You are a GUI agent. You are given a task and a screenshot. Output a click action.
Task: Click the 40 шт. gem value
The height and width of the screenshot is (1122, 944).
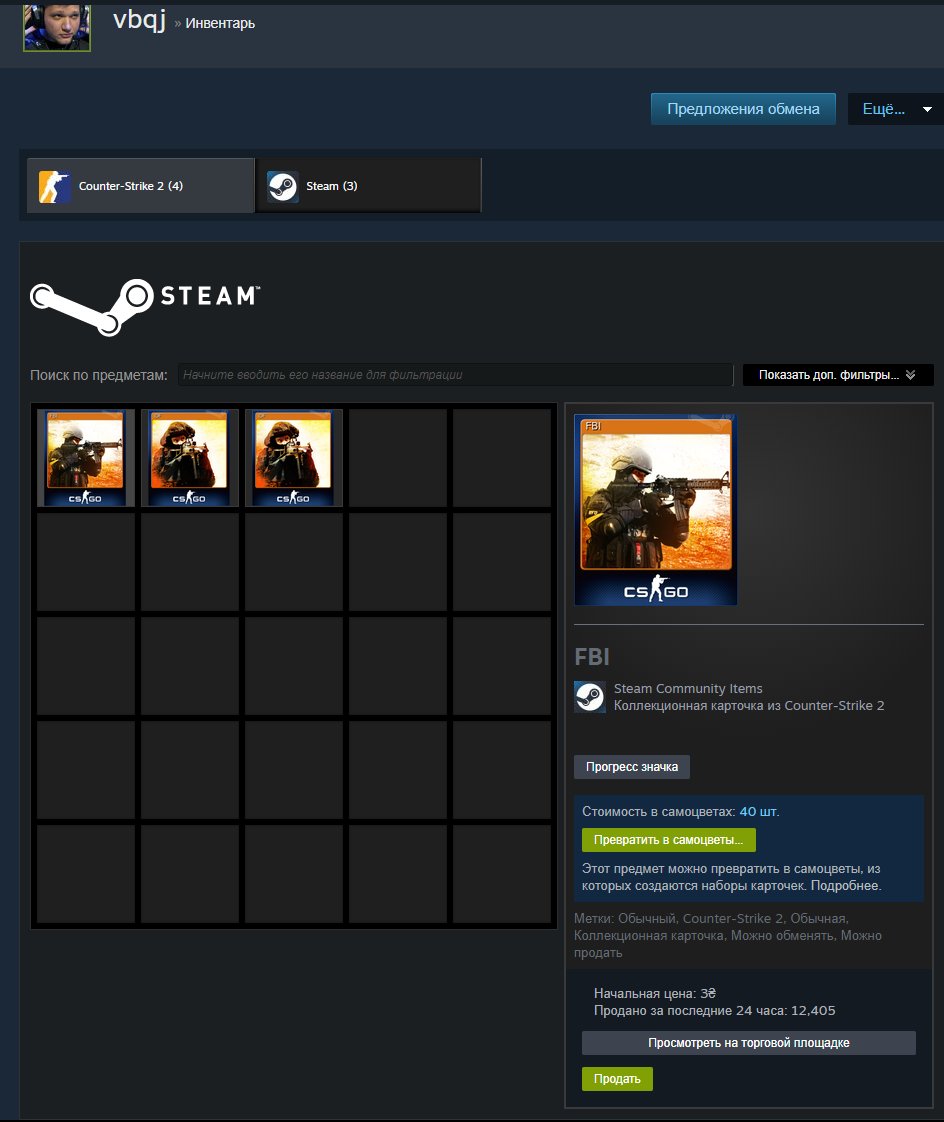pyautogui.click(x=759, y=812)
